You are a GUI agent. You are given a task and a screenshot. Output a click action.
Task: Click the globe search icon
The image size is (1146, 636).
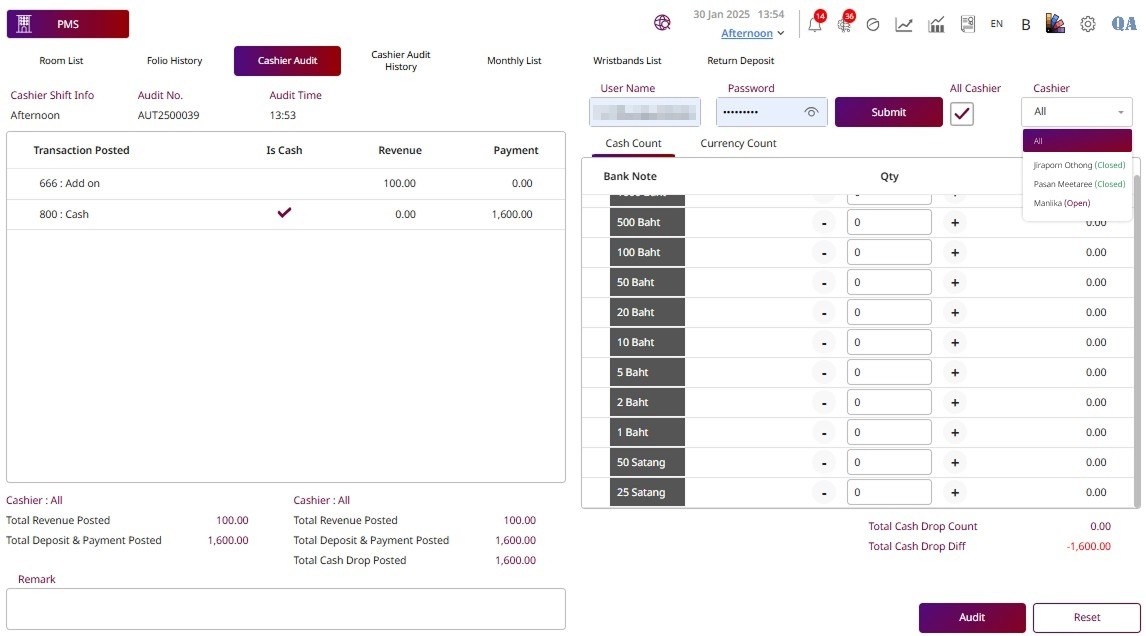click(662, 23)
